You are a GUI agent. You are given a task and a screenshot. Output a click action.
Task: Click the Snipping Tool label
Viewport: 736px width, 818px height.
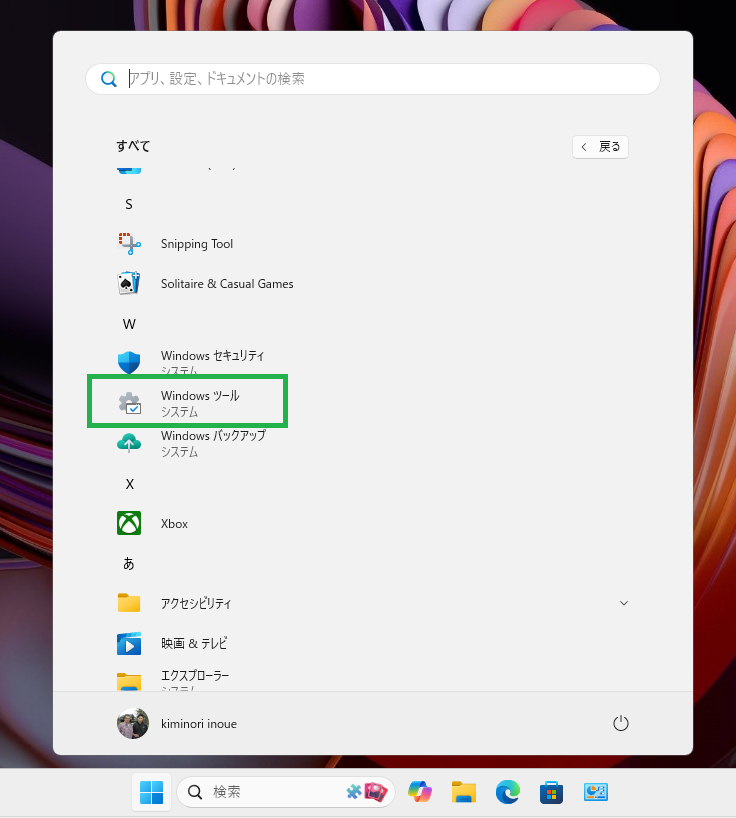click(197, 244)
